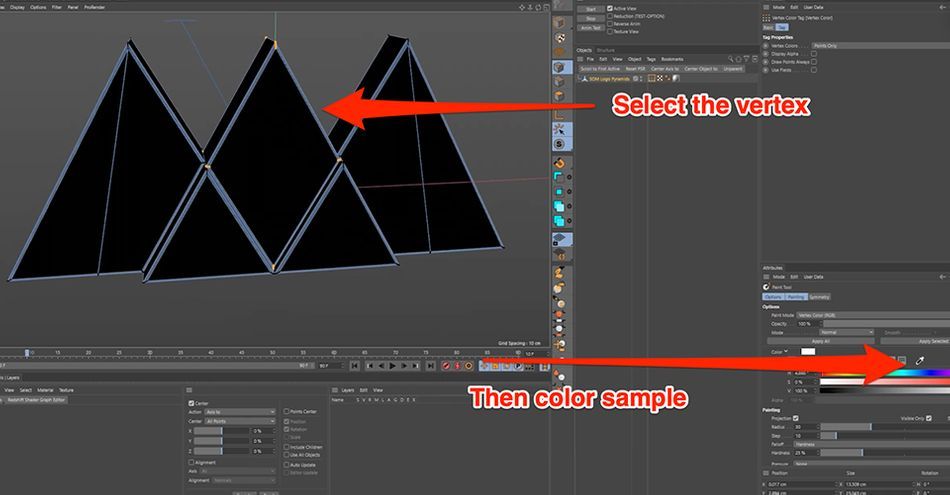
Task: Click the SOM Logo Pyramids object icon
Action: 584,79
